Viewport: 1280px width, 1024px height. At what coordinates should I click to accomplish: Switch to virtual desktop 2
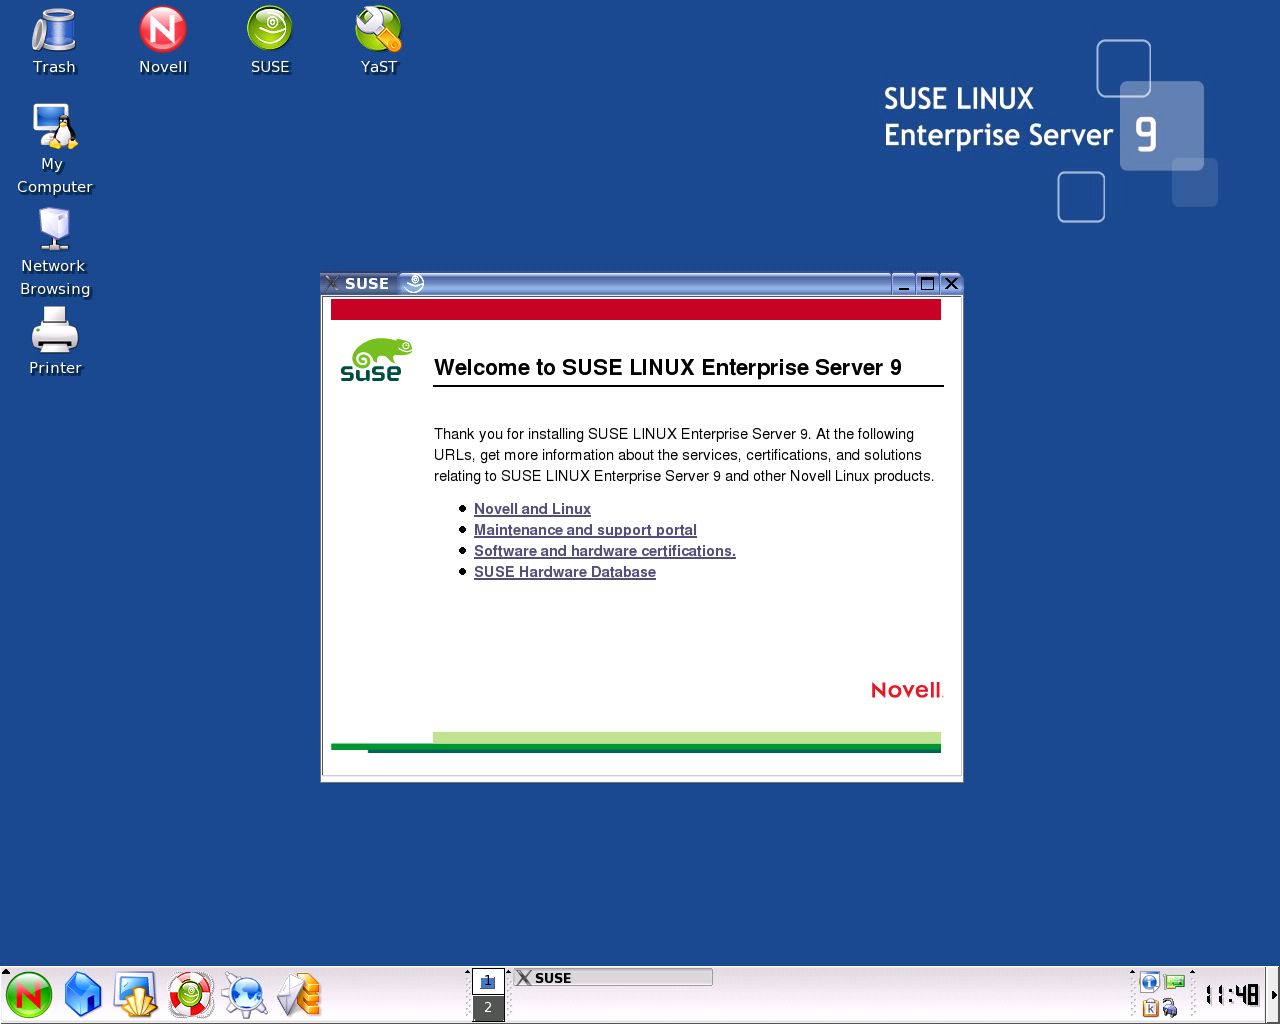pyautogui.click(x=488, y=1008)
